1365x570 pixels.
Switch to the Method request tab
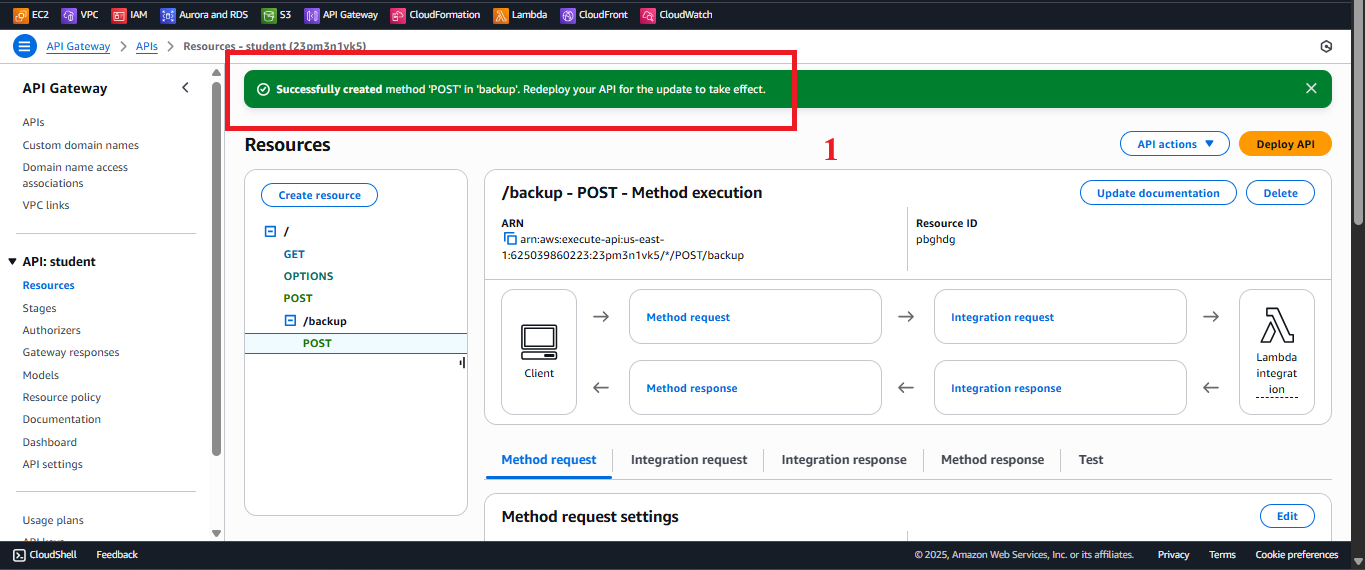pyautogui.click(x=549, y=460)
